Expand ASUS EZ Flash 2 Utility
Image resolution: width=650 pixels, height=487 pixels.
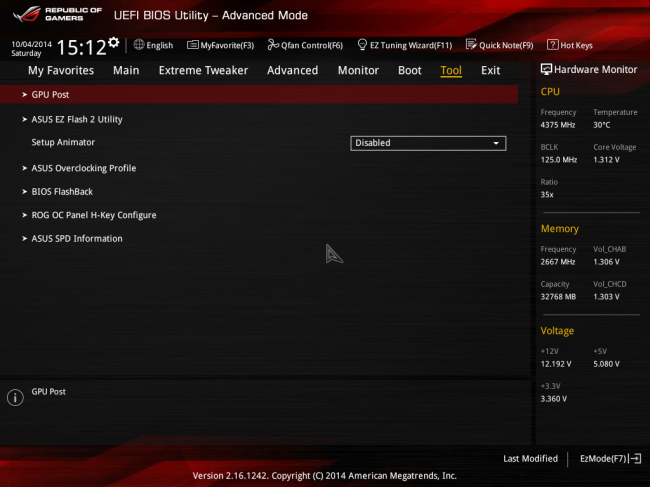pos(77,119)
